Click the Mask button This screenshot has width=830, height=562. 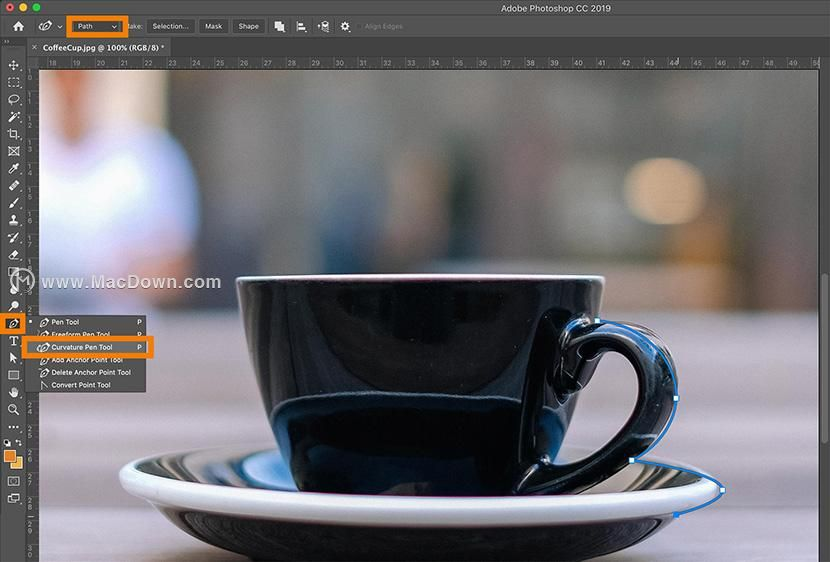pyautogui.click(x=213, y=26)
